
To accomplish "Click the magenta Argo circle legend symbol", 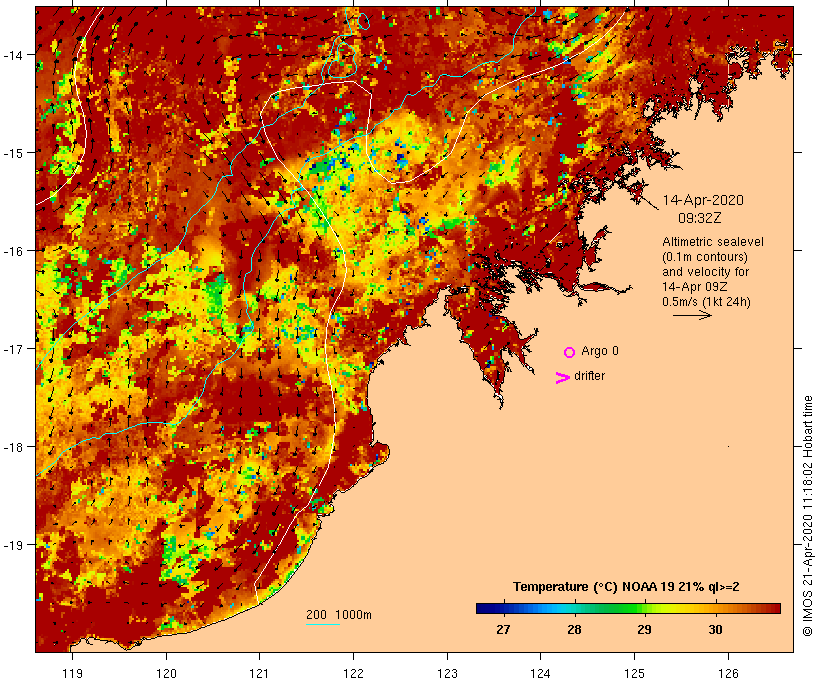I will point(570,352).
